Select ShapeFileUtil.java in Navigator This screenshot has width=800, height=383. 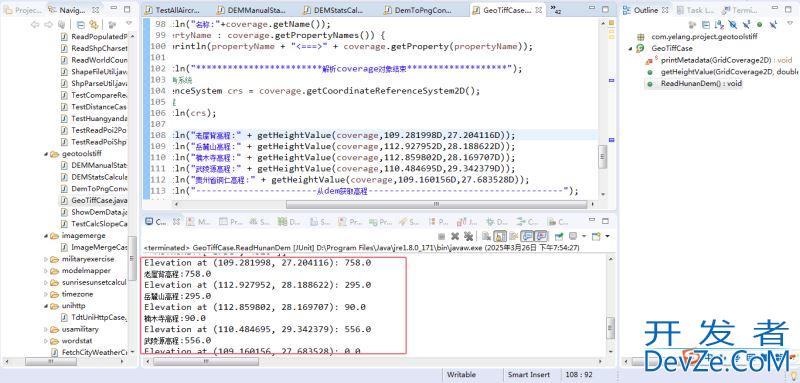tap(93, 72)
